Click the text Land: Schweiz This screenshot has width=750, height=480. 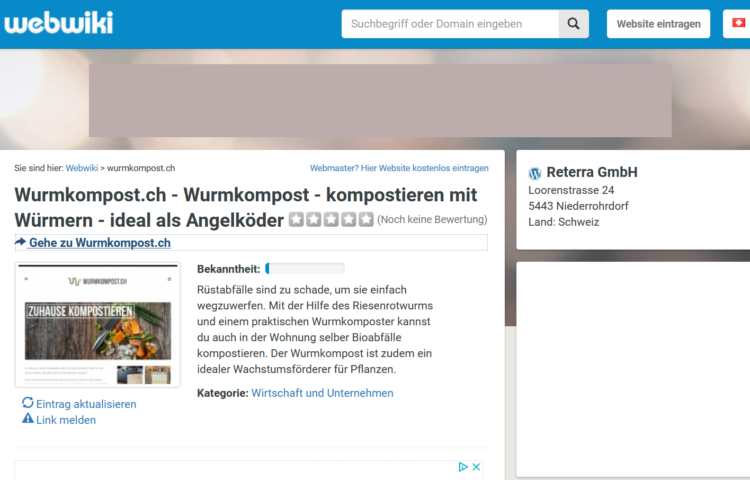pyautogui.click(x=563, y=222)
